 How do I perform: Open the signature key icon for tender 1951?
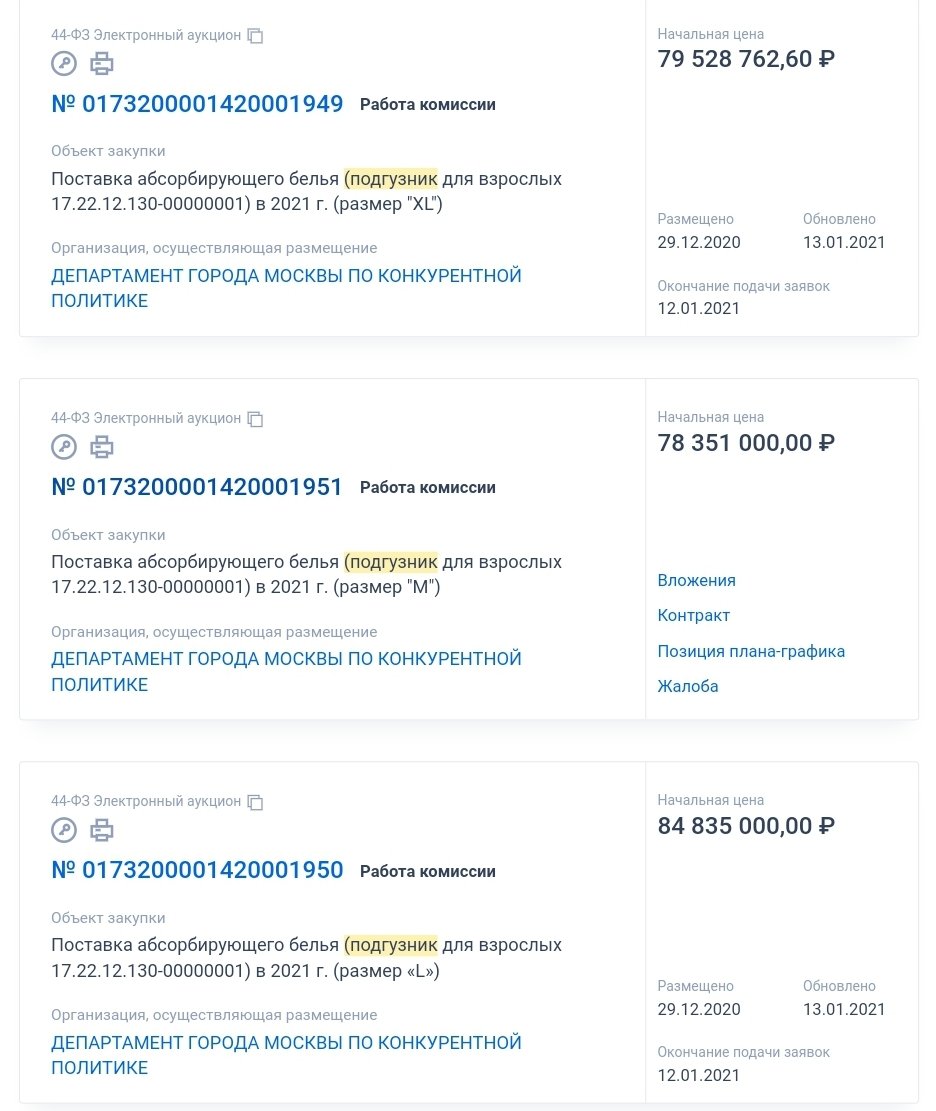click(x=64, y=447)
